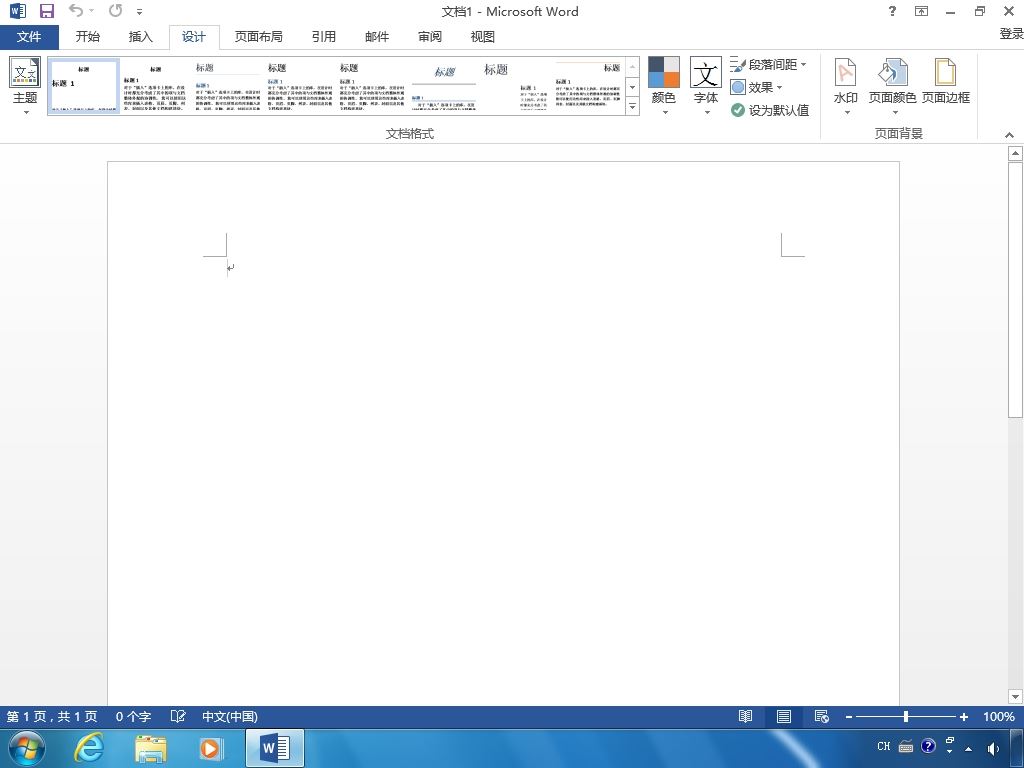Click the 登录 sign-in link
Viewport: 1024px width, 768px height.
[x=1011, y=34]
